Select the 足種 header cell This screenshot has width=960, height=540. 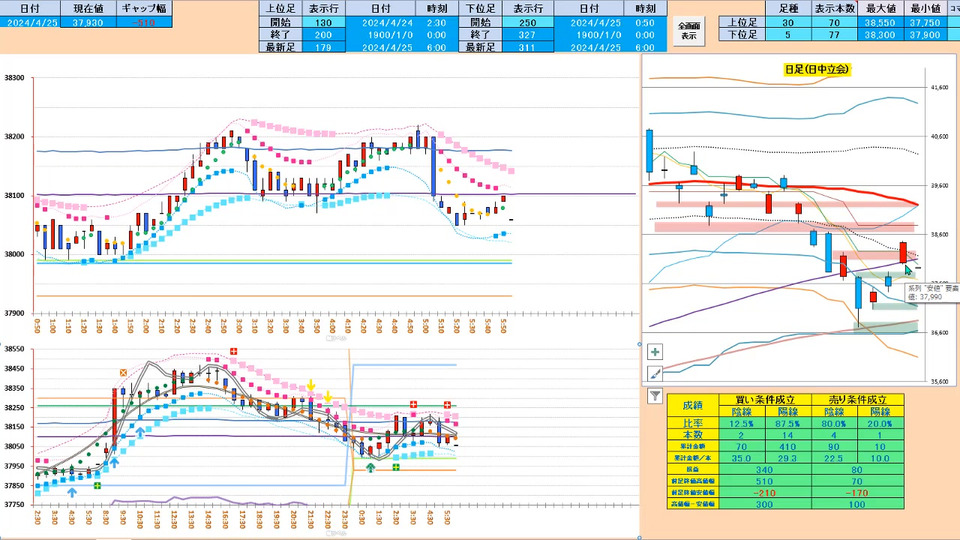788,9
